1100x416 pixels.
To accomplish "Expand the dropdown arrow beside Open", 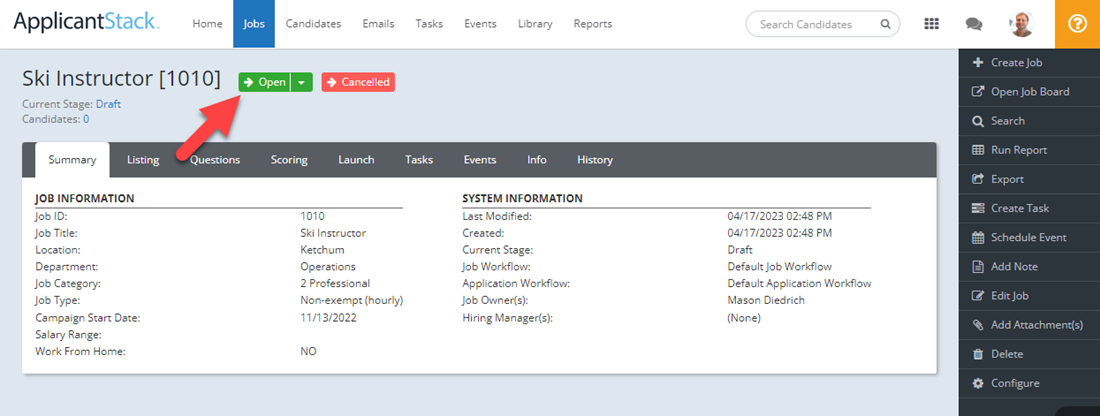I will (302, 82).
